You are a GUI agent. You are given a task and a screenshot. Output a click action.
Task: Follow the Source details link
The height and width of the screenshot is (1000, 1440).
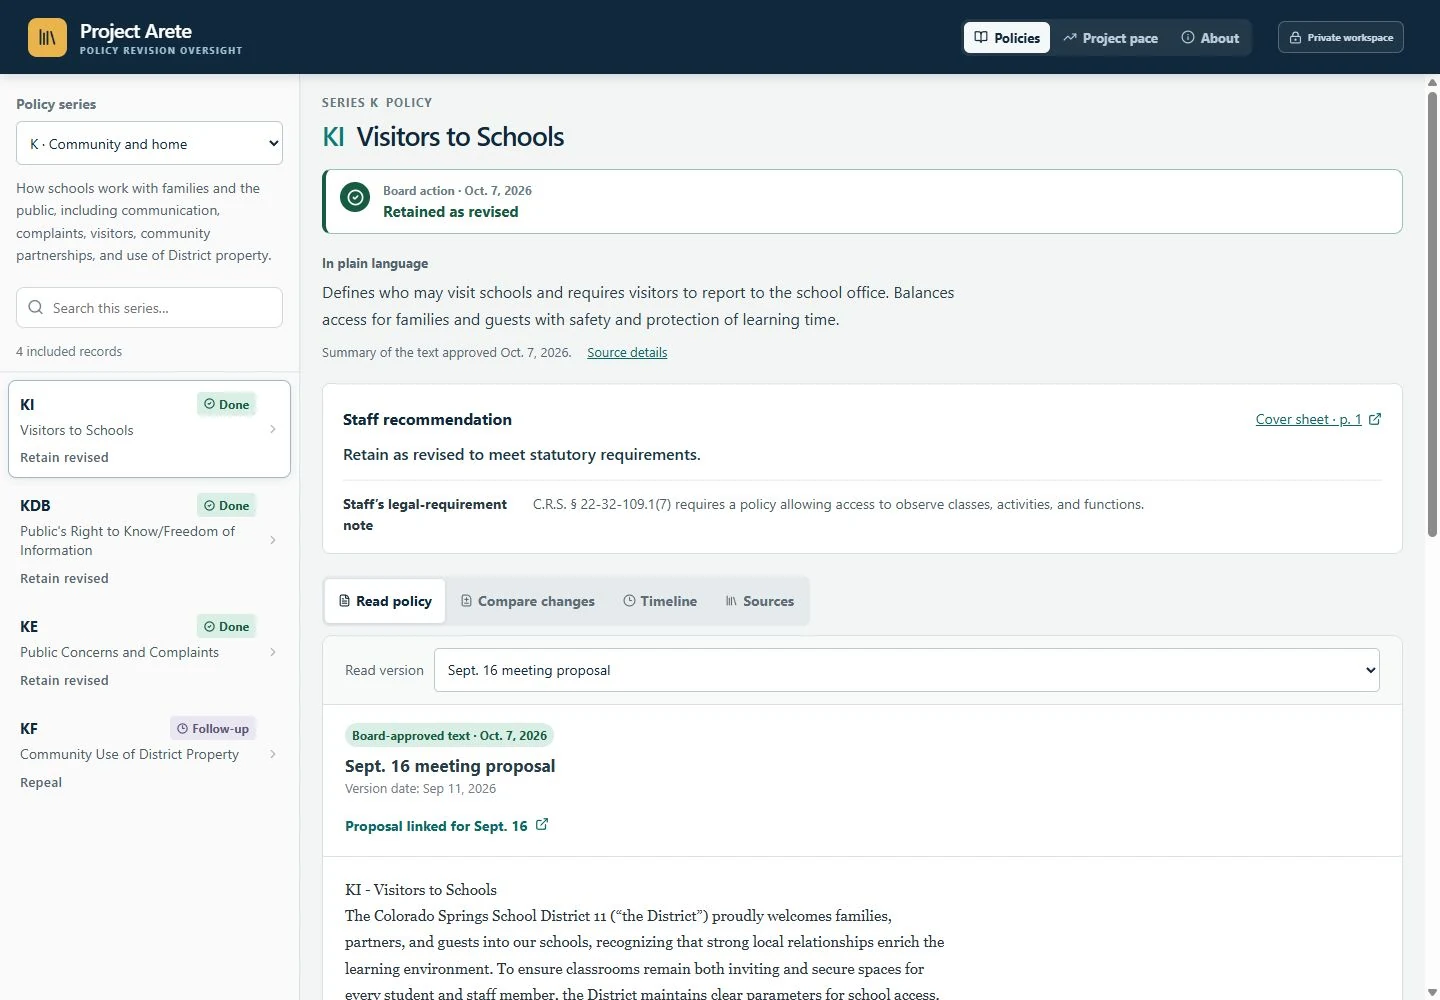click(x=627, y=352)
